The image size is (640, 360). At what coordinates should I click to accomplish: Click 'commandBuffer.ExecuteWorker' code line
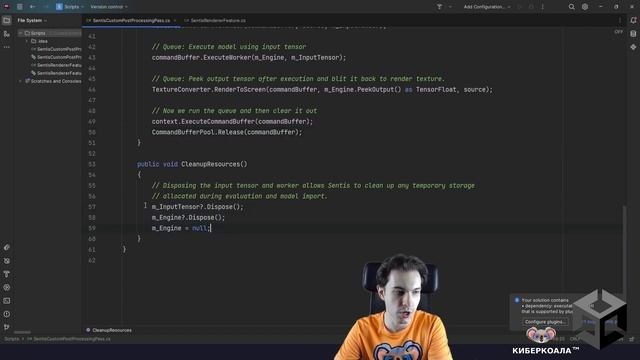click(x=249, y=58)
